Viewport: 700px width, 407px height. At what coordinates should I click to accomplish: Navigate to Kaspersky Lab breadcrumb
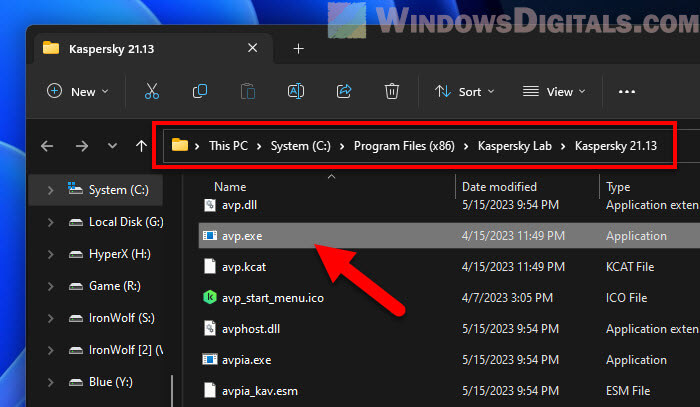[515, 146]
